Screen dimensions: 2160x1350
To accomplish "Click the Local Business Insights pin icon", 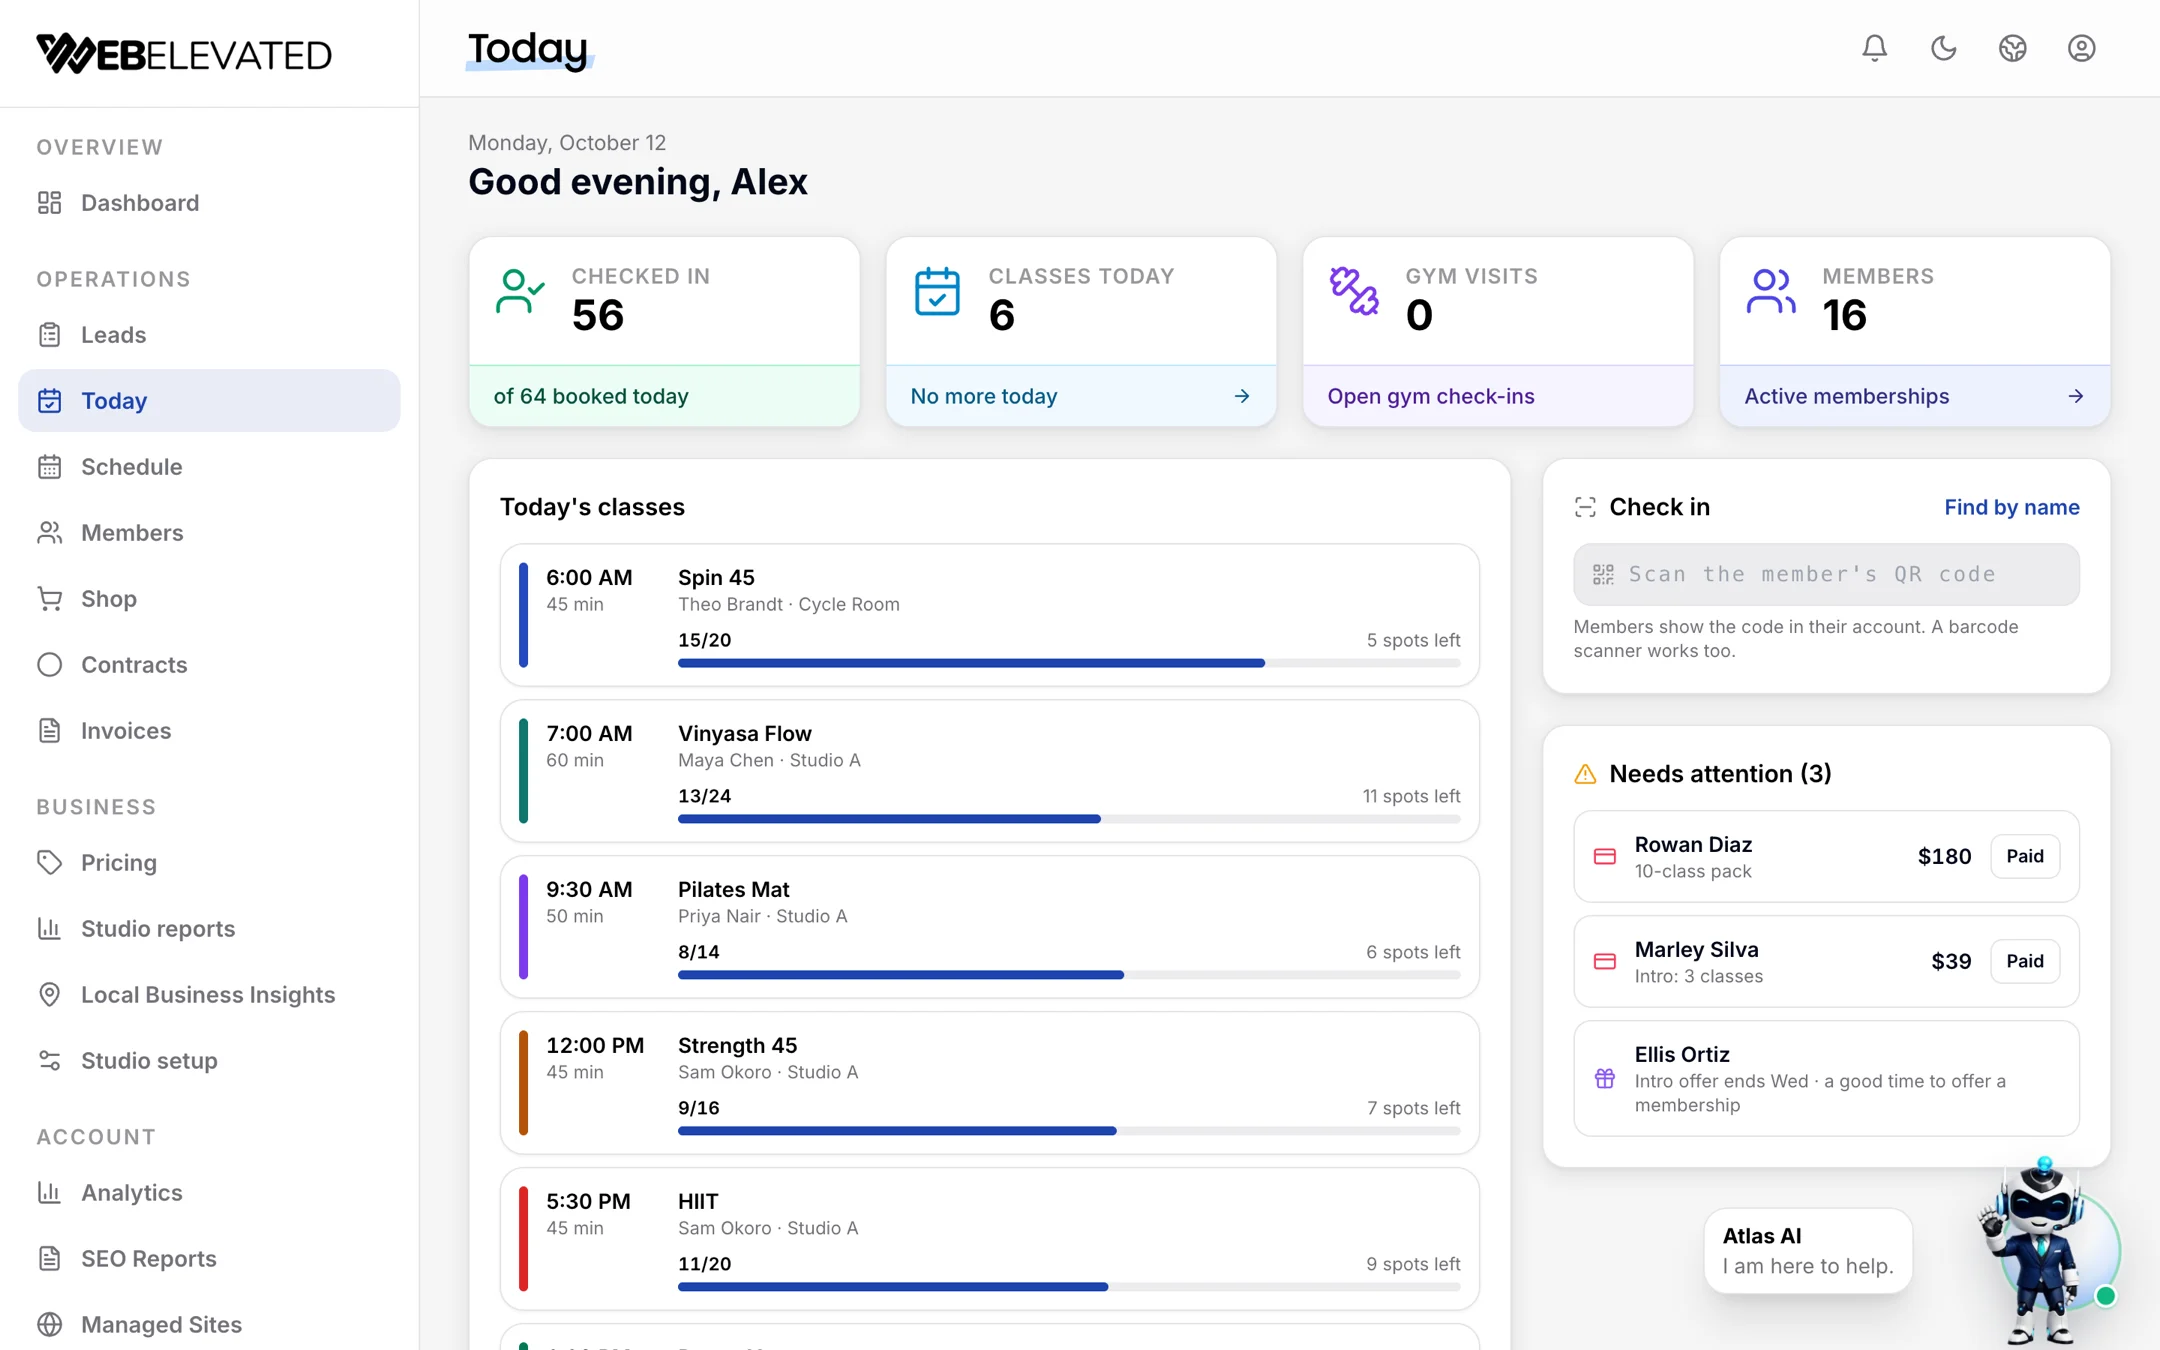I will tap(50, 995).
